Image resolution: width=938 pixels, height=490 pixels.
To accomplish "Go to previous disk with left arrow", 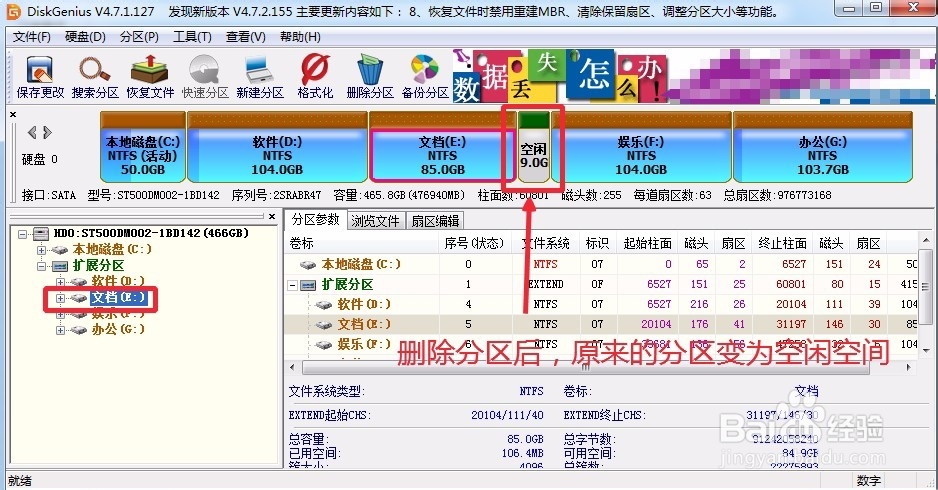I will tap(32, 132).
